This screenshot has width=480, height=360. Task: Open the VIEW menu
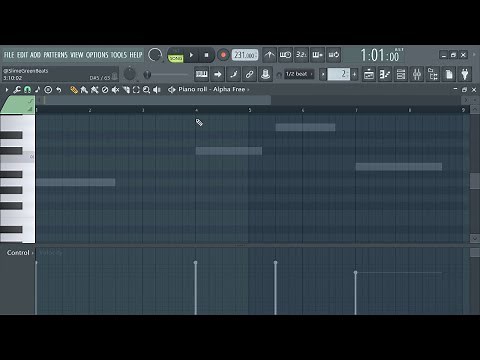pyautogui.click(x=77, y=55)
